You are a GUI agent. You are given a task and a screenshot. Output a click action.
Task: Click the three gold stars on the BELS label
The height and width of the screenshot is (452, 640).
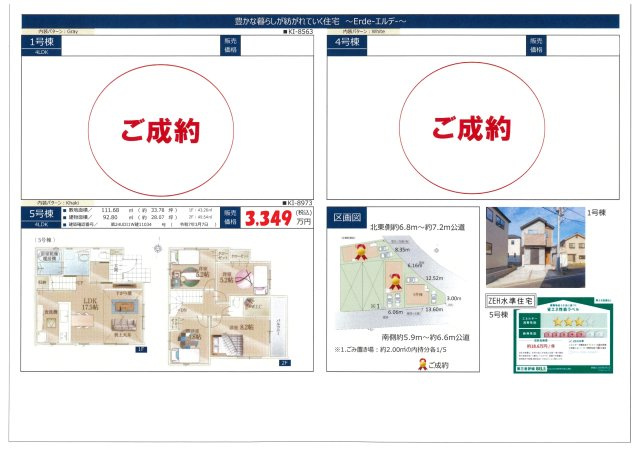568,322
